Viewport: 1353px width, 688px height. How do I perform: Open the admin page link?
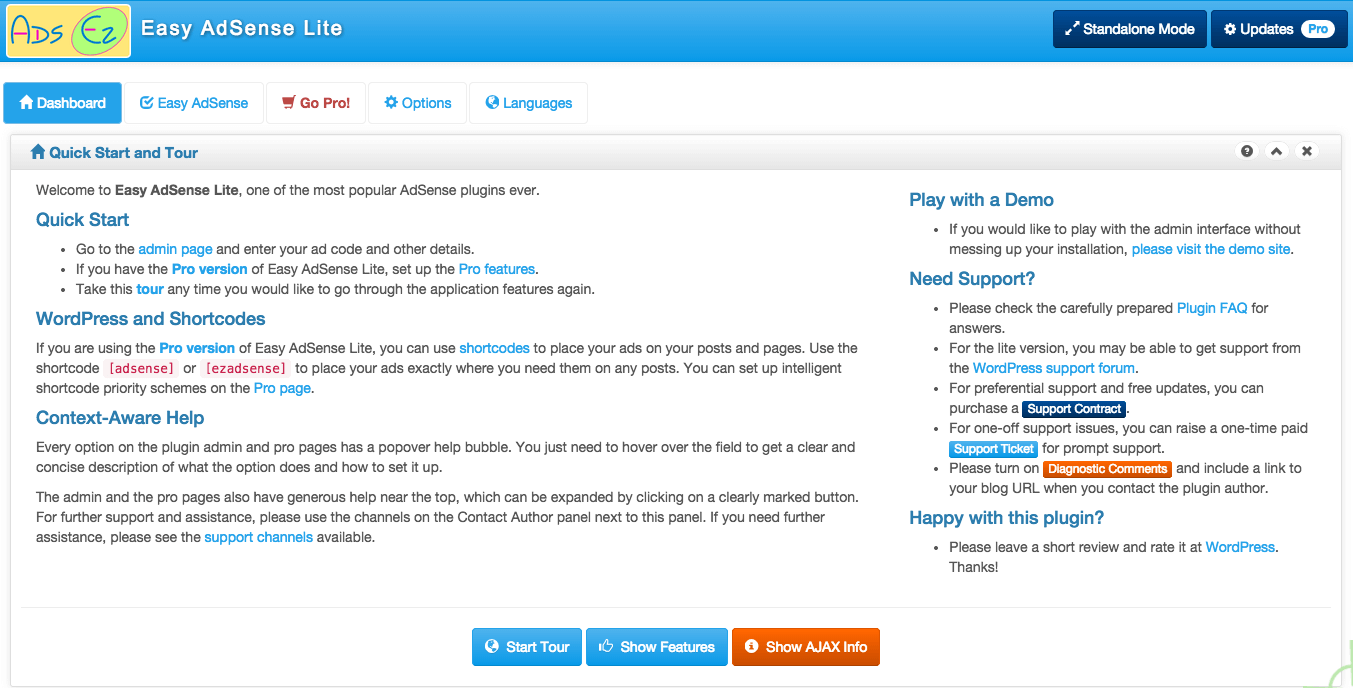click(175, 249)
